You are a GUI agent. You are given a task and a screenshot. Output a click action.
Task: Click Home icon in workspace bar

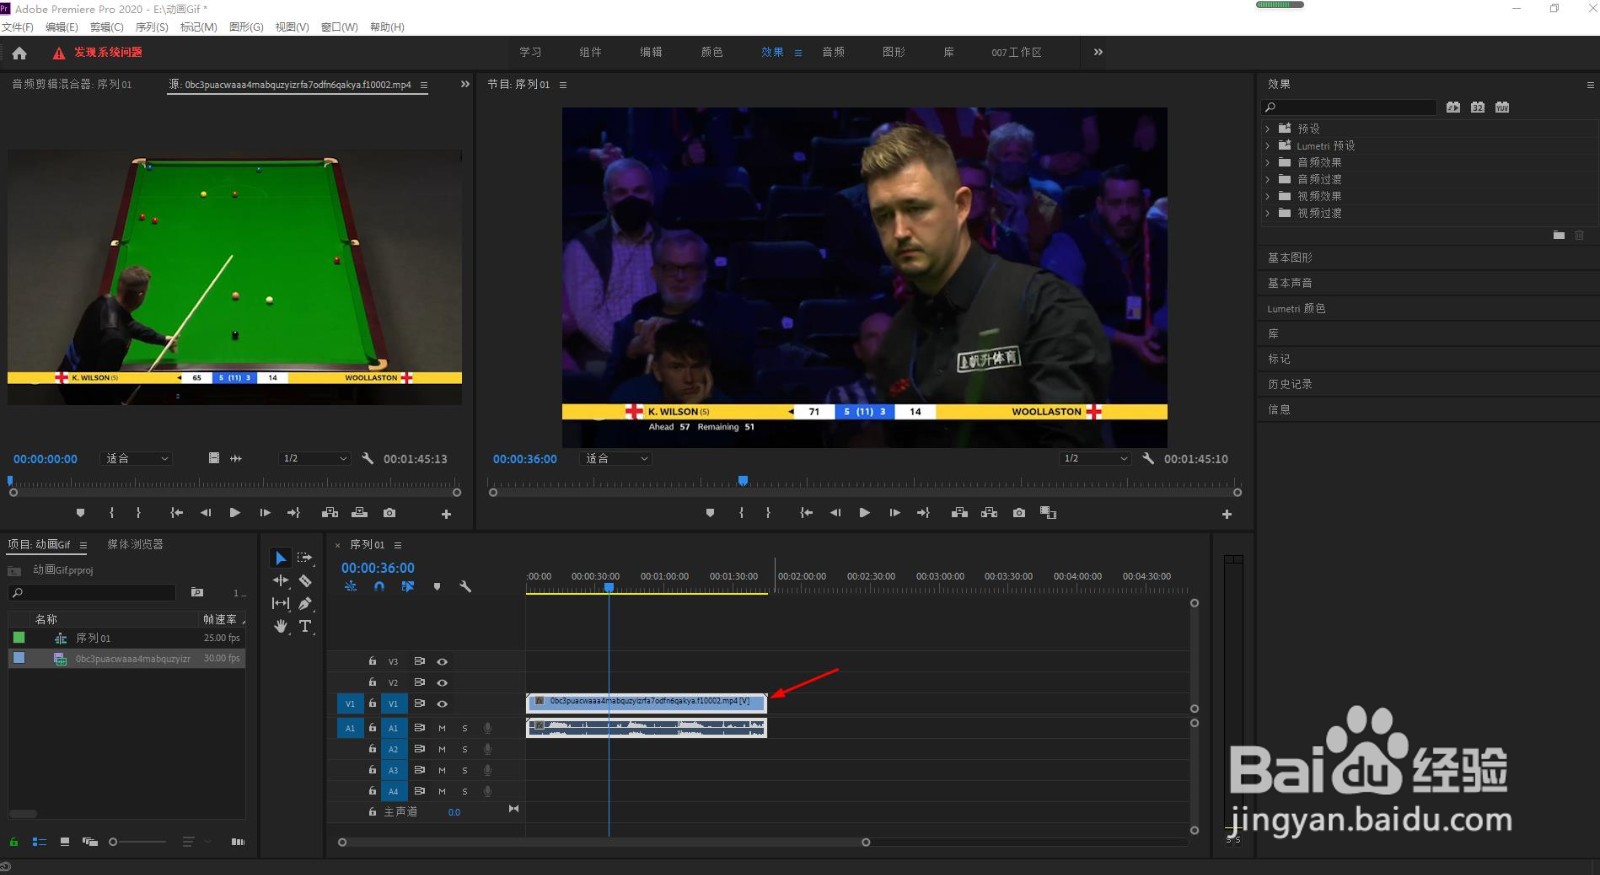click(x=19, y=53)
